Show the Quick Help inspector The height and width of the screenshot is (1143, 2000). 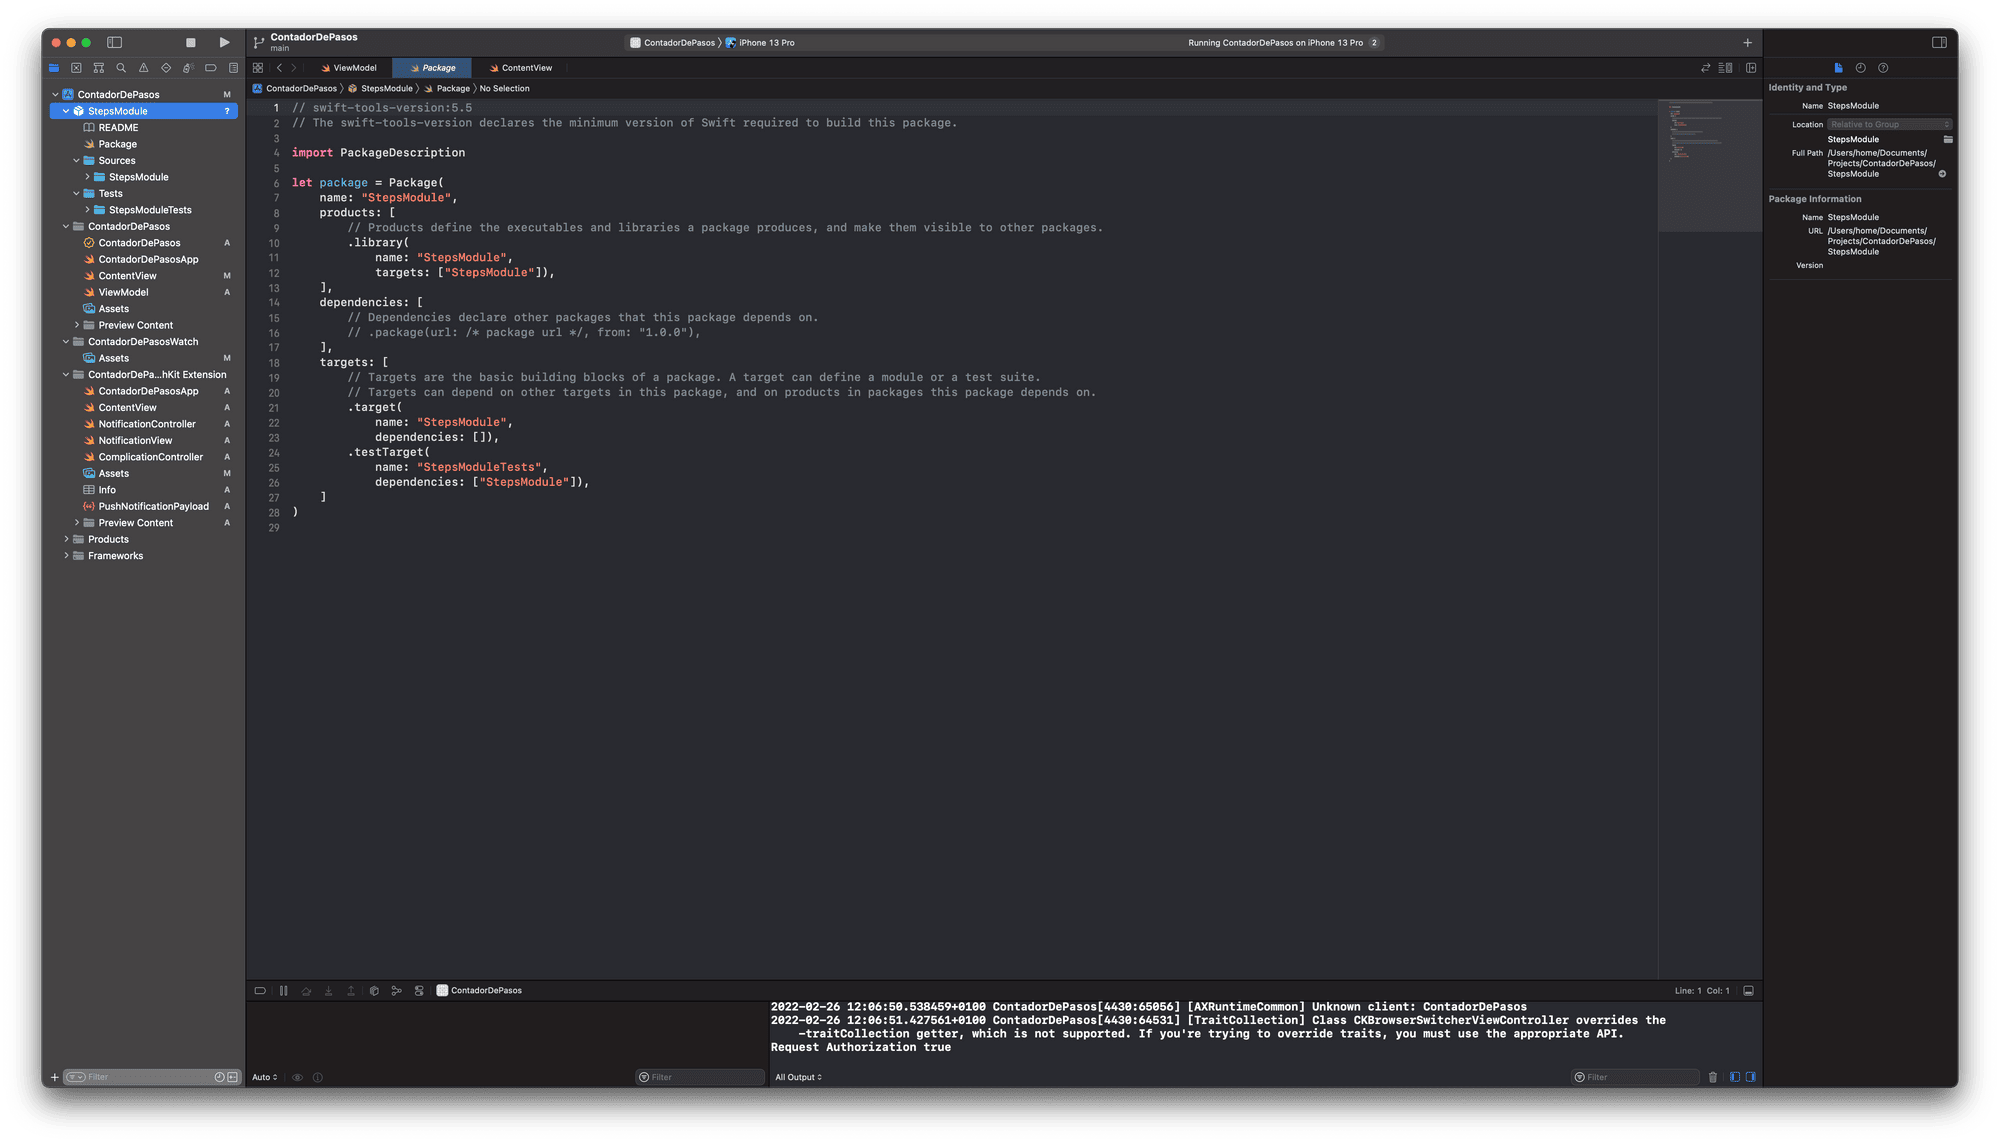1883,68
